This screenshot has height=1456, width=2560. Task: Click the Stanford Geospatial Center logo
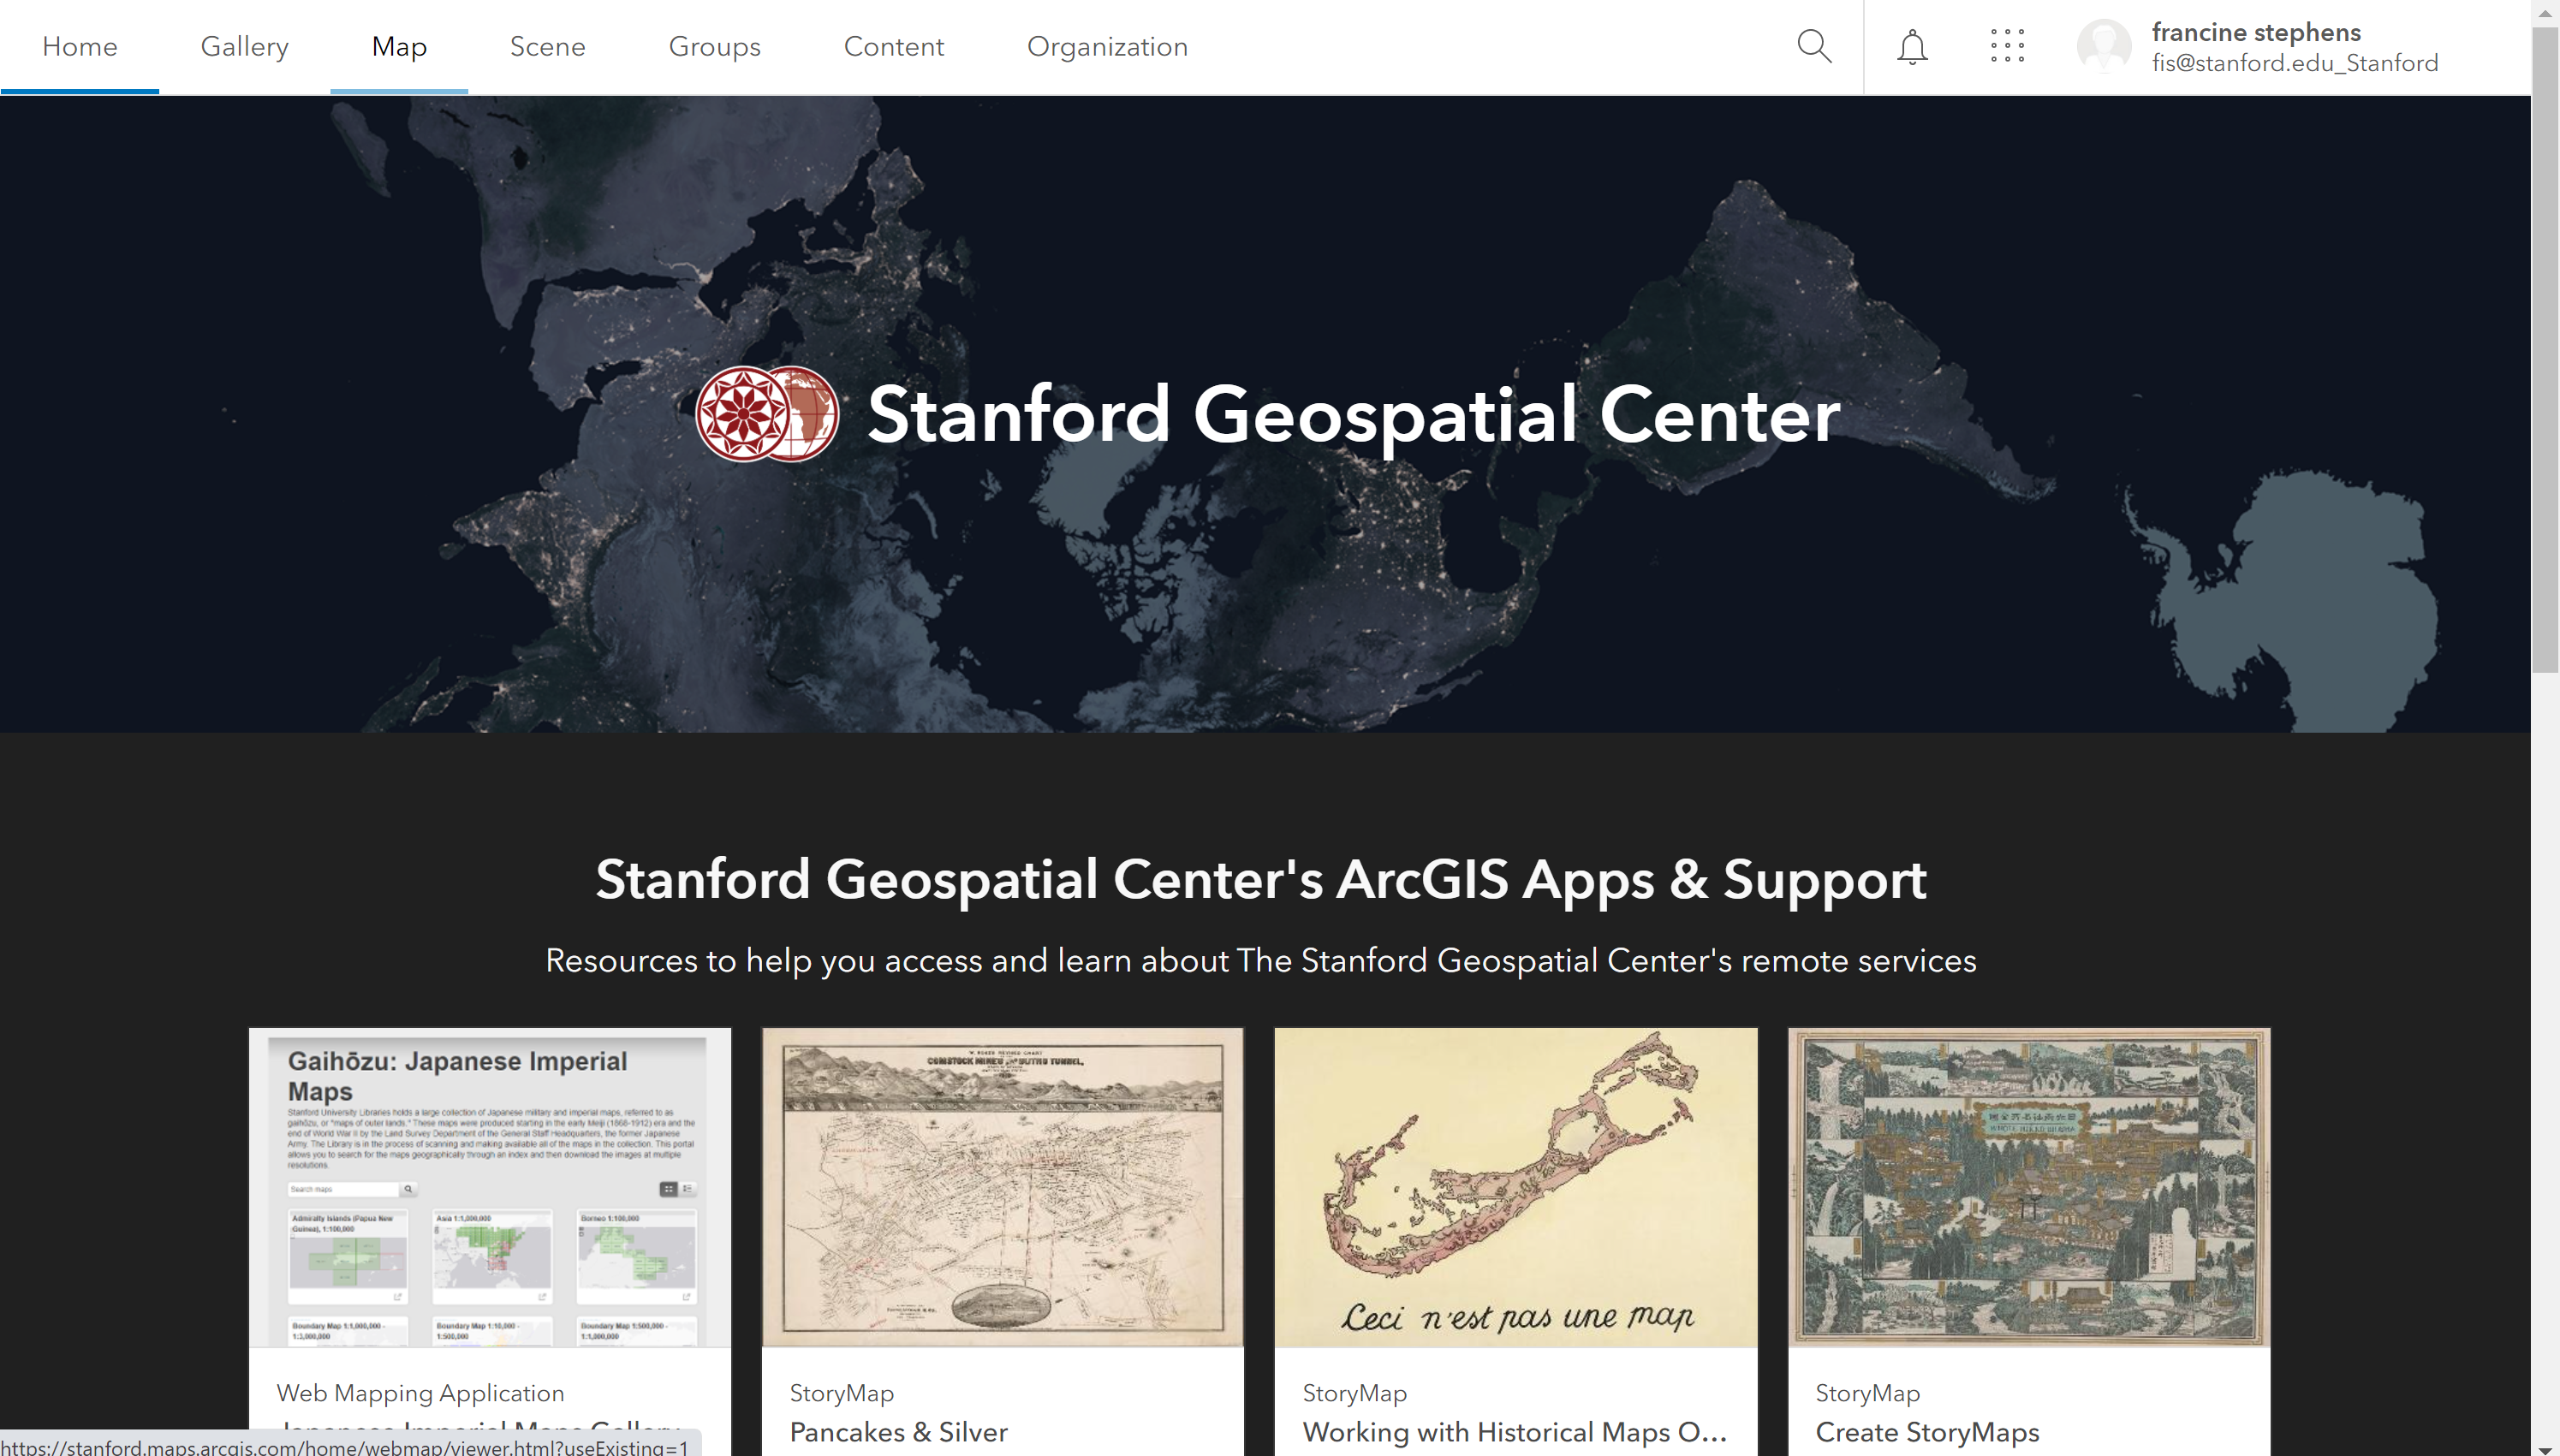(x=767, y=414)
